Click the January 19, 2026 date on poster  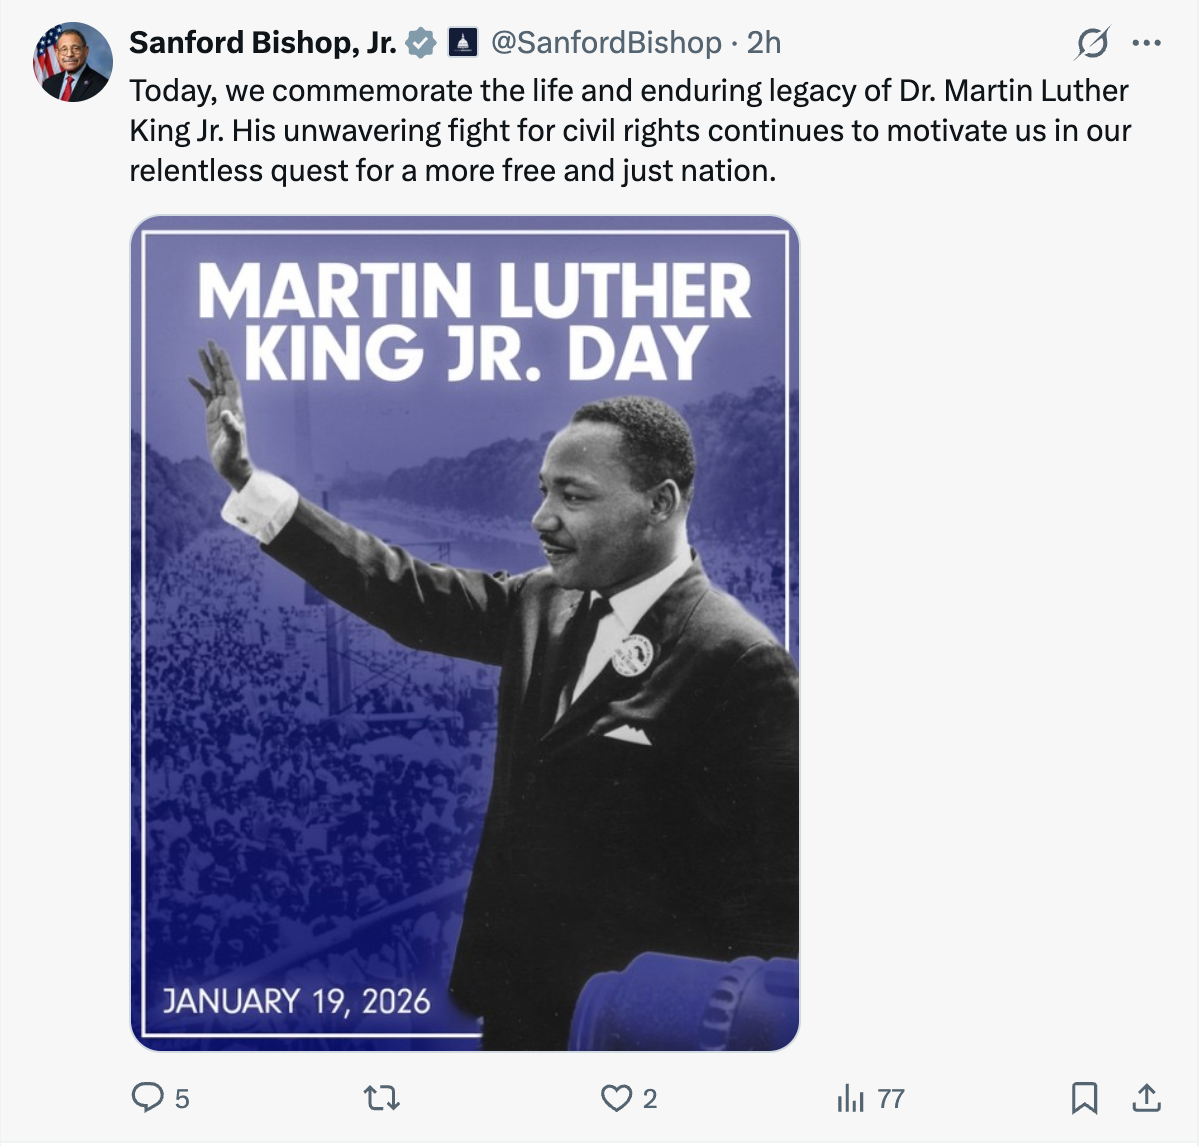coord(296,1001)
